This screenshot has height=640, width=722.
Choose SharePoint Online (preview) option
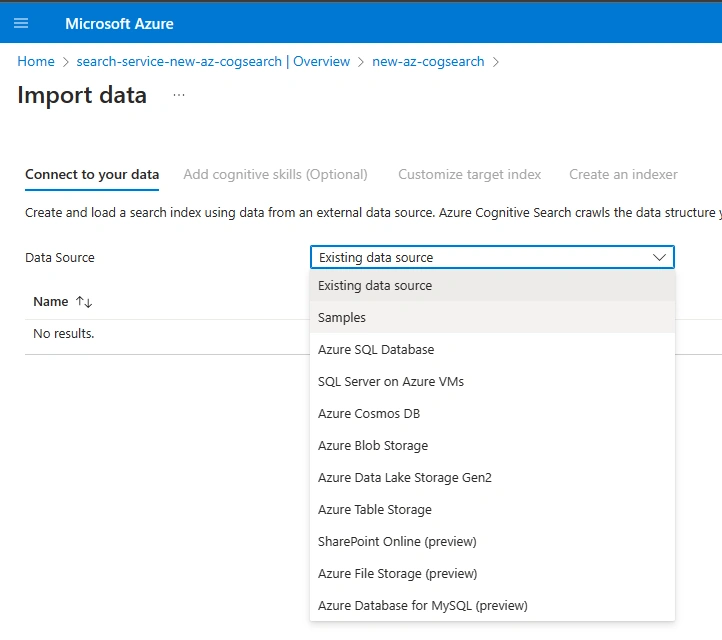tap(492, 541)
